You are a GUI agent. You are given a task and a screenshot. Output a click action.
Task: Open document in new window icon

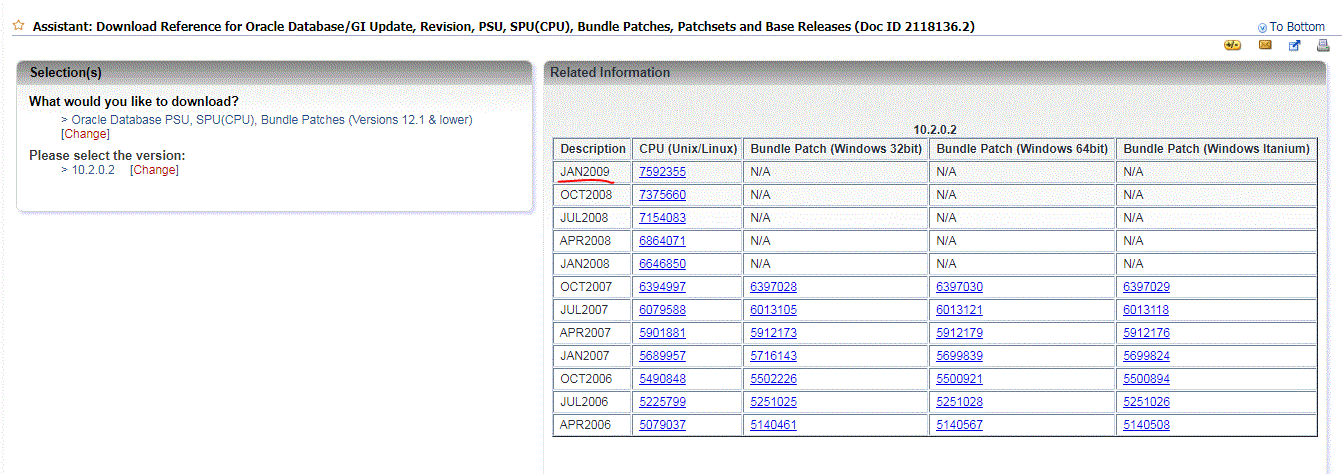(1294, 45)
